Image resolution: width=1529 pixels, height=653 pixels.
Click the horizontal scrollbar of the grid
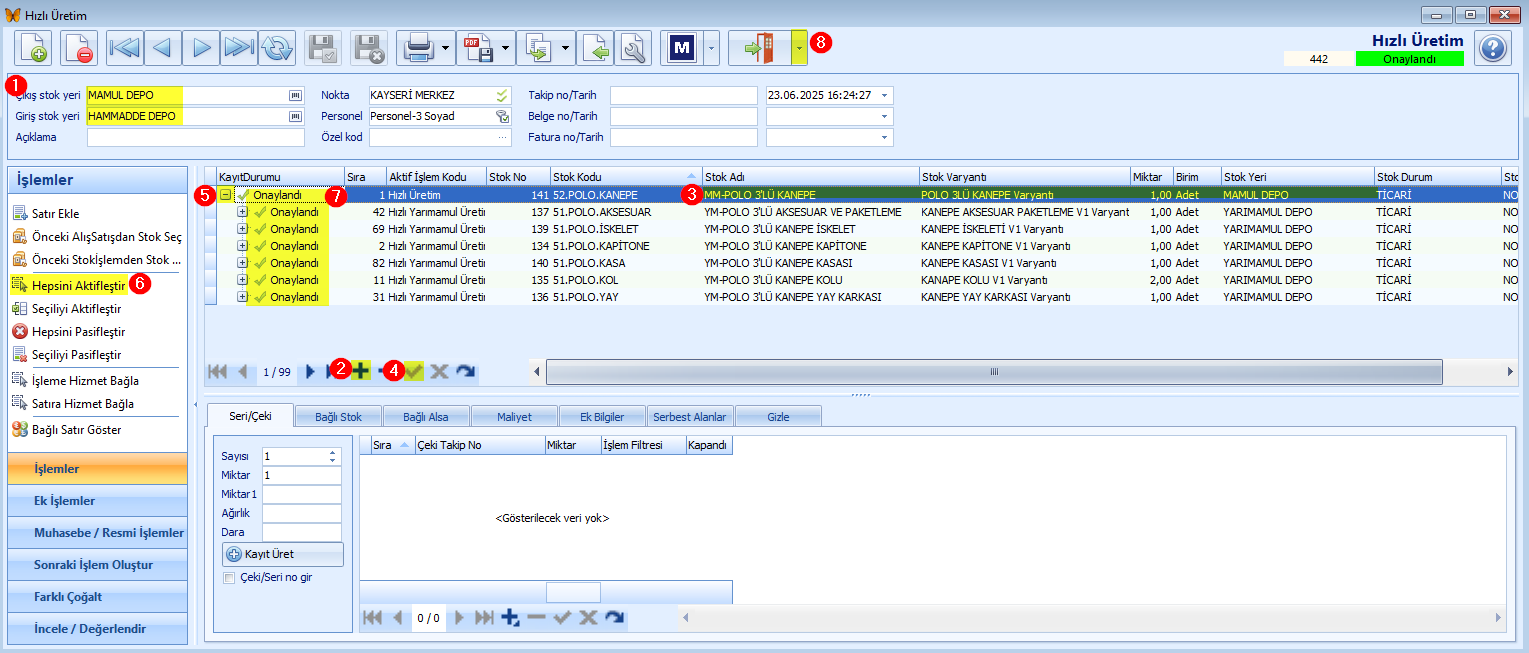coord(994,372)
